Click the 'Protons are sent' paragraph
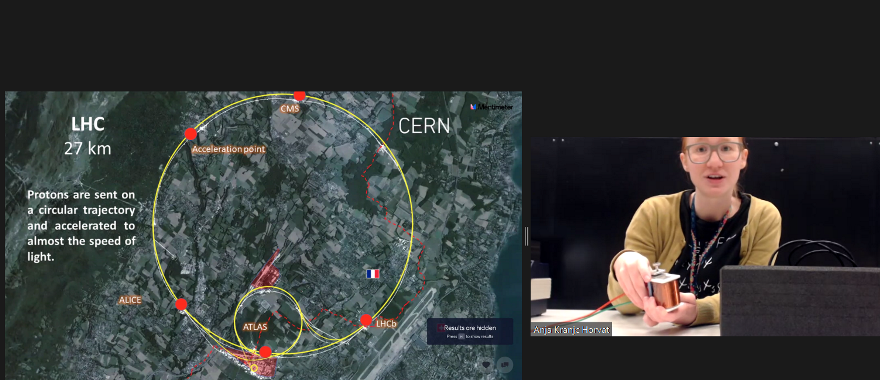This screenshot has height=380, width=880. pyautogui.click(x=81, y=226)
